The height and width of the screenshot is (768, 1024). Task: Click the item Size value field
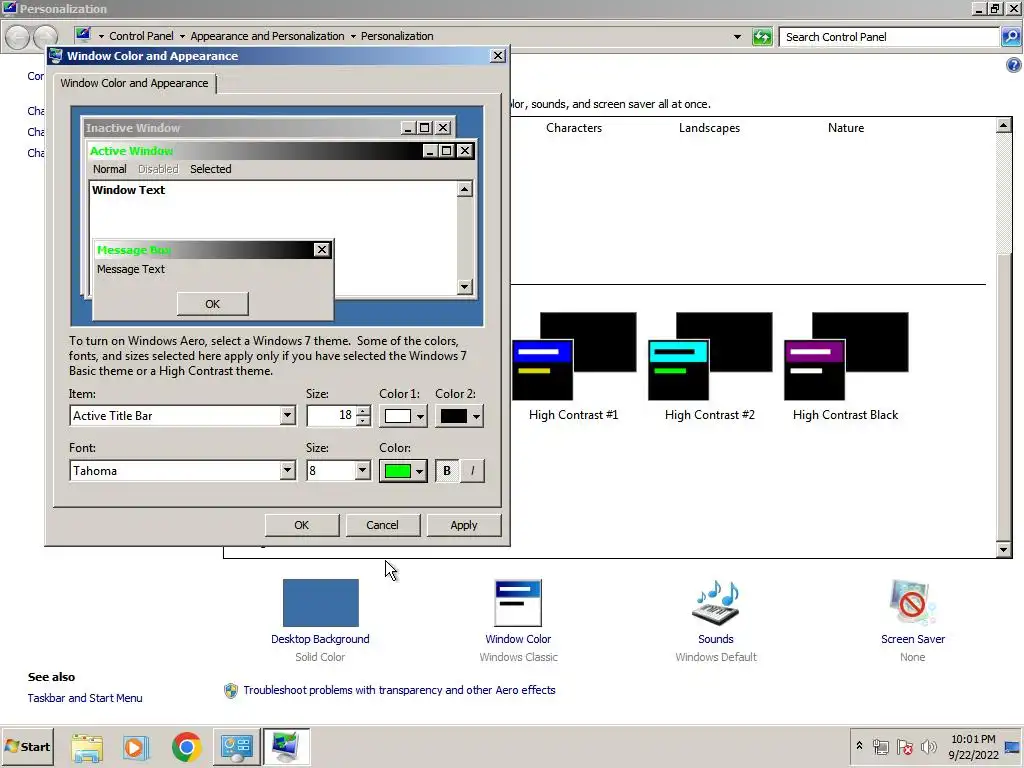(x=331, y=415)
